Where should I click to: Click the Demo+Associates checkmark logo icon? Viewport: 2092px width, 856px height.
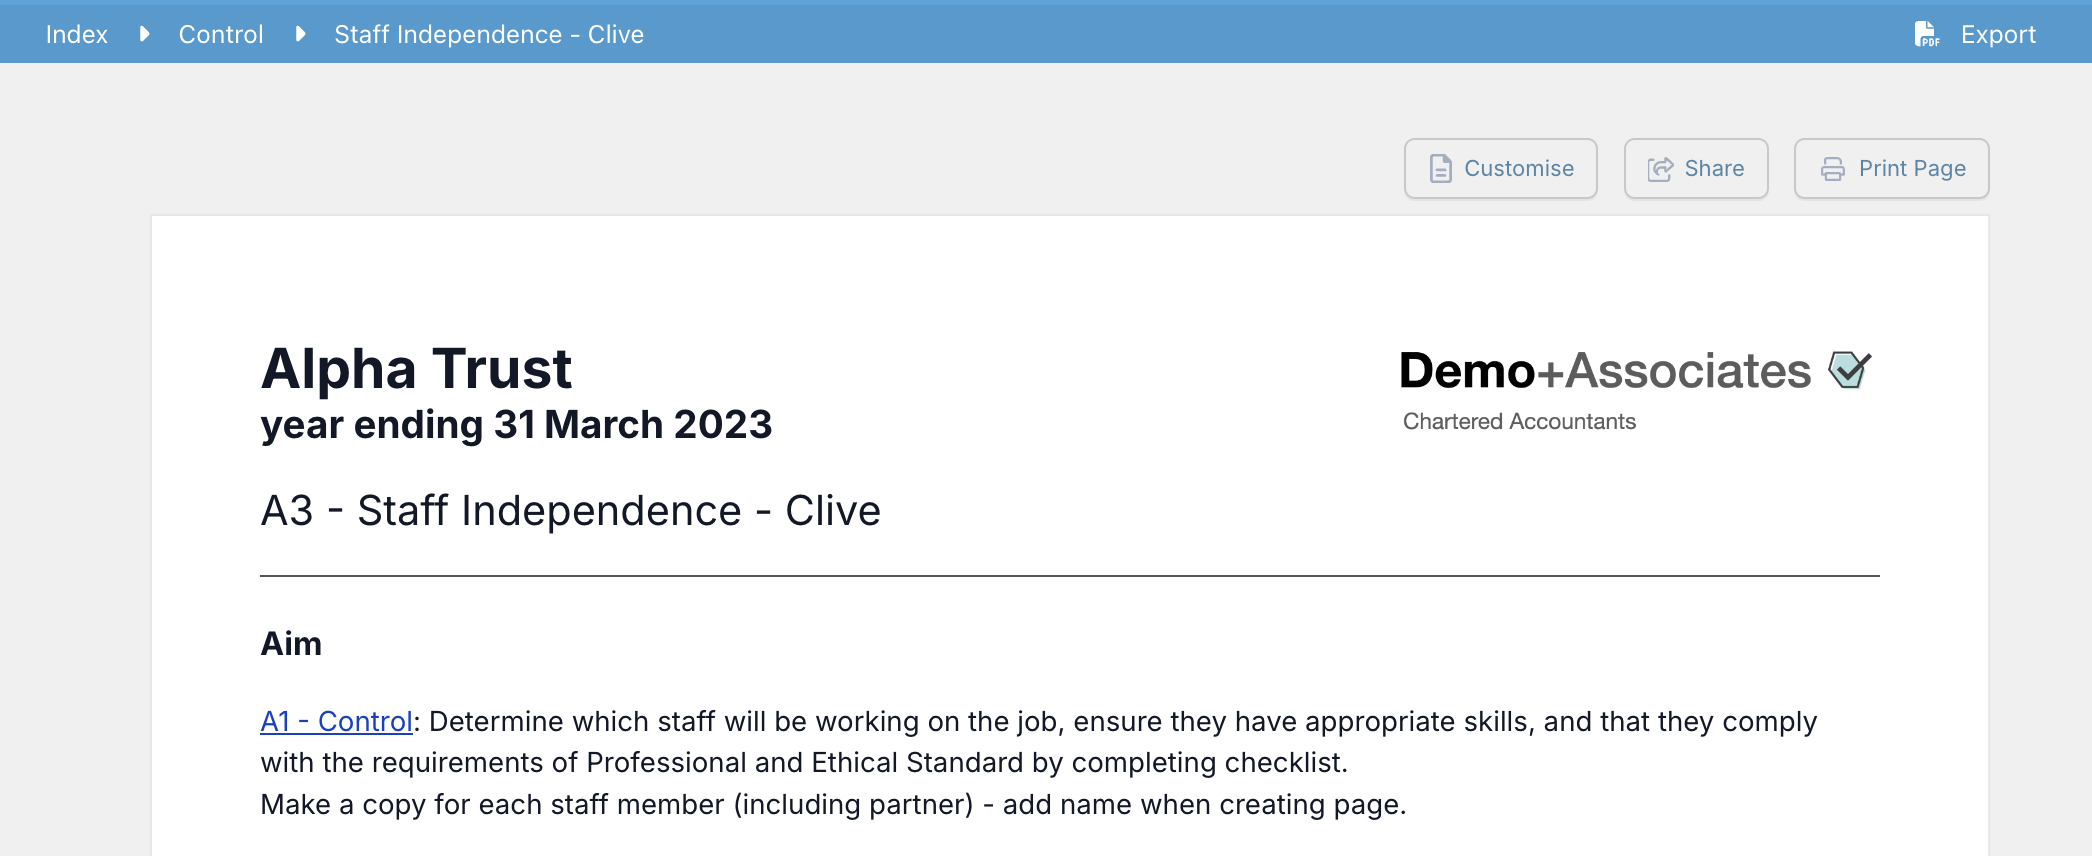1849,370
